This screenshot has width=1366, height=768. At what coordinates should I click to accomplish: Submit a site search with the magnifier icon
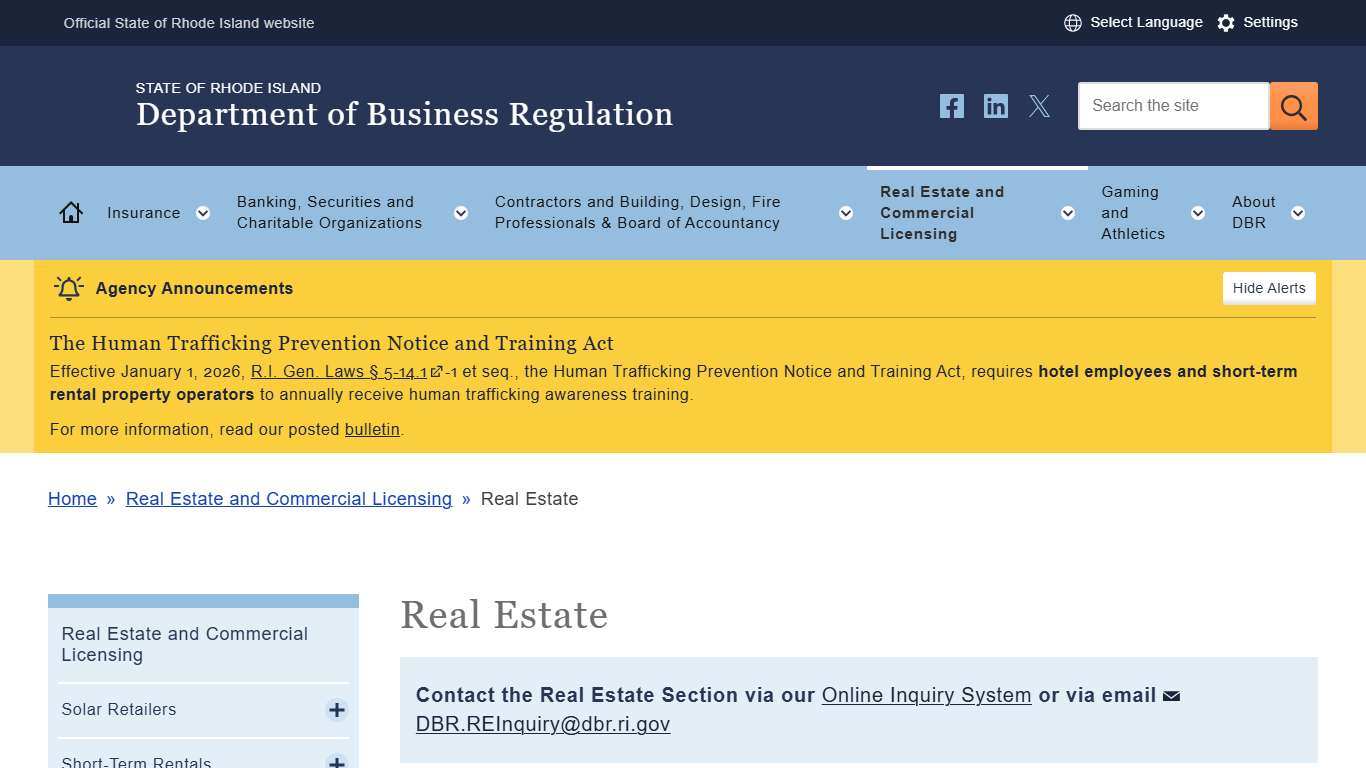[x=1293, y=105]
